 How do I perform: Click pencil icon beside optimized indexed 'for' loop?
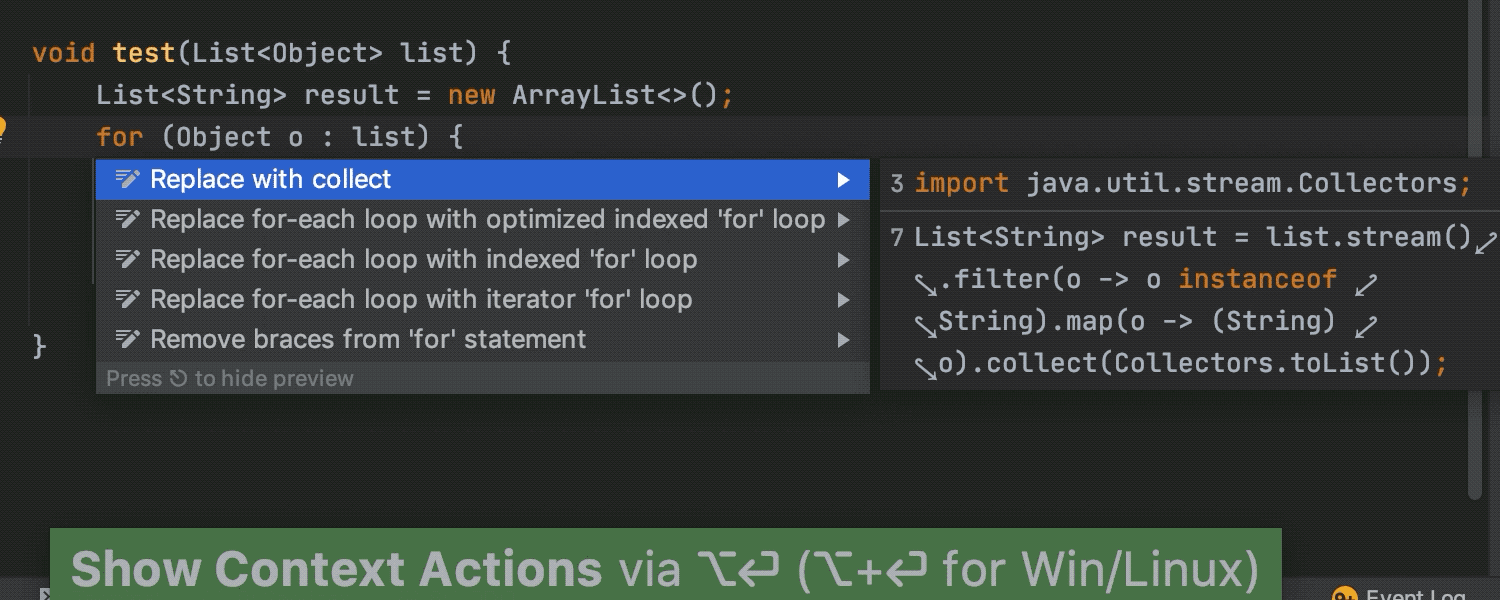(127, 220)
